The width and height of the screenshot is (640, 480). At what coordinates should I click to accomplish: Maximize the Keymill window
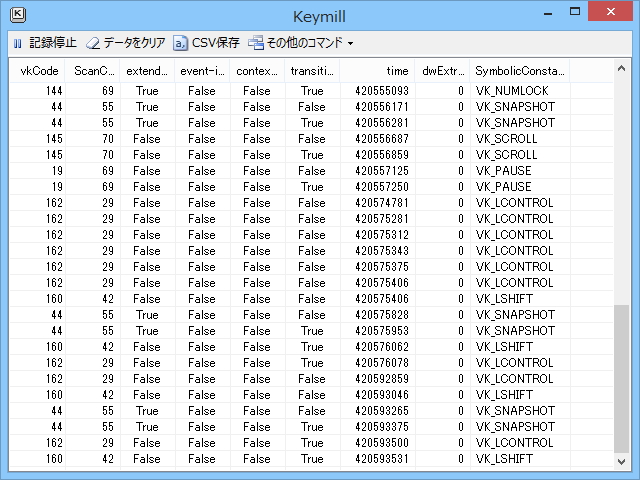click(575, 11)
